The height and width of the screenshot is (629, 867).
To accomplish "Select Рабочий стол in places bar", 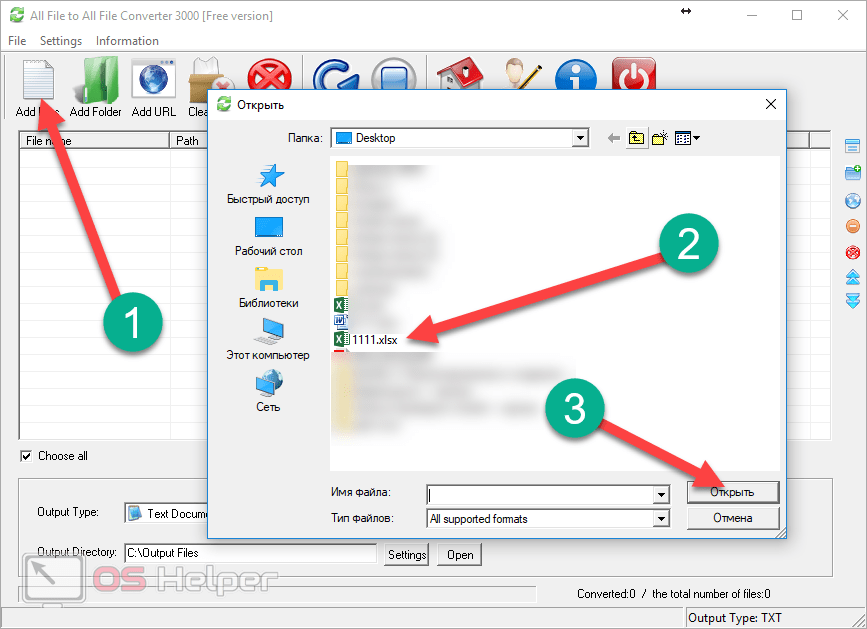I will pyautogui.click(x=268, y=237).
